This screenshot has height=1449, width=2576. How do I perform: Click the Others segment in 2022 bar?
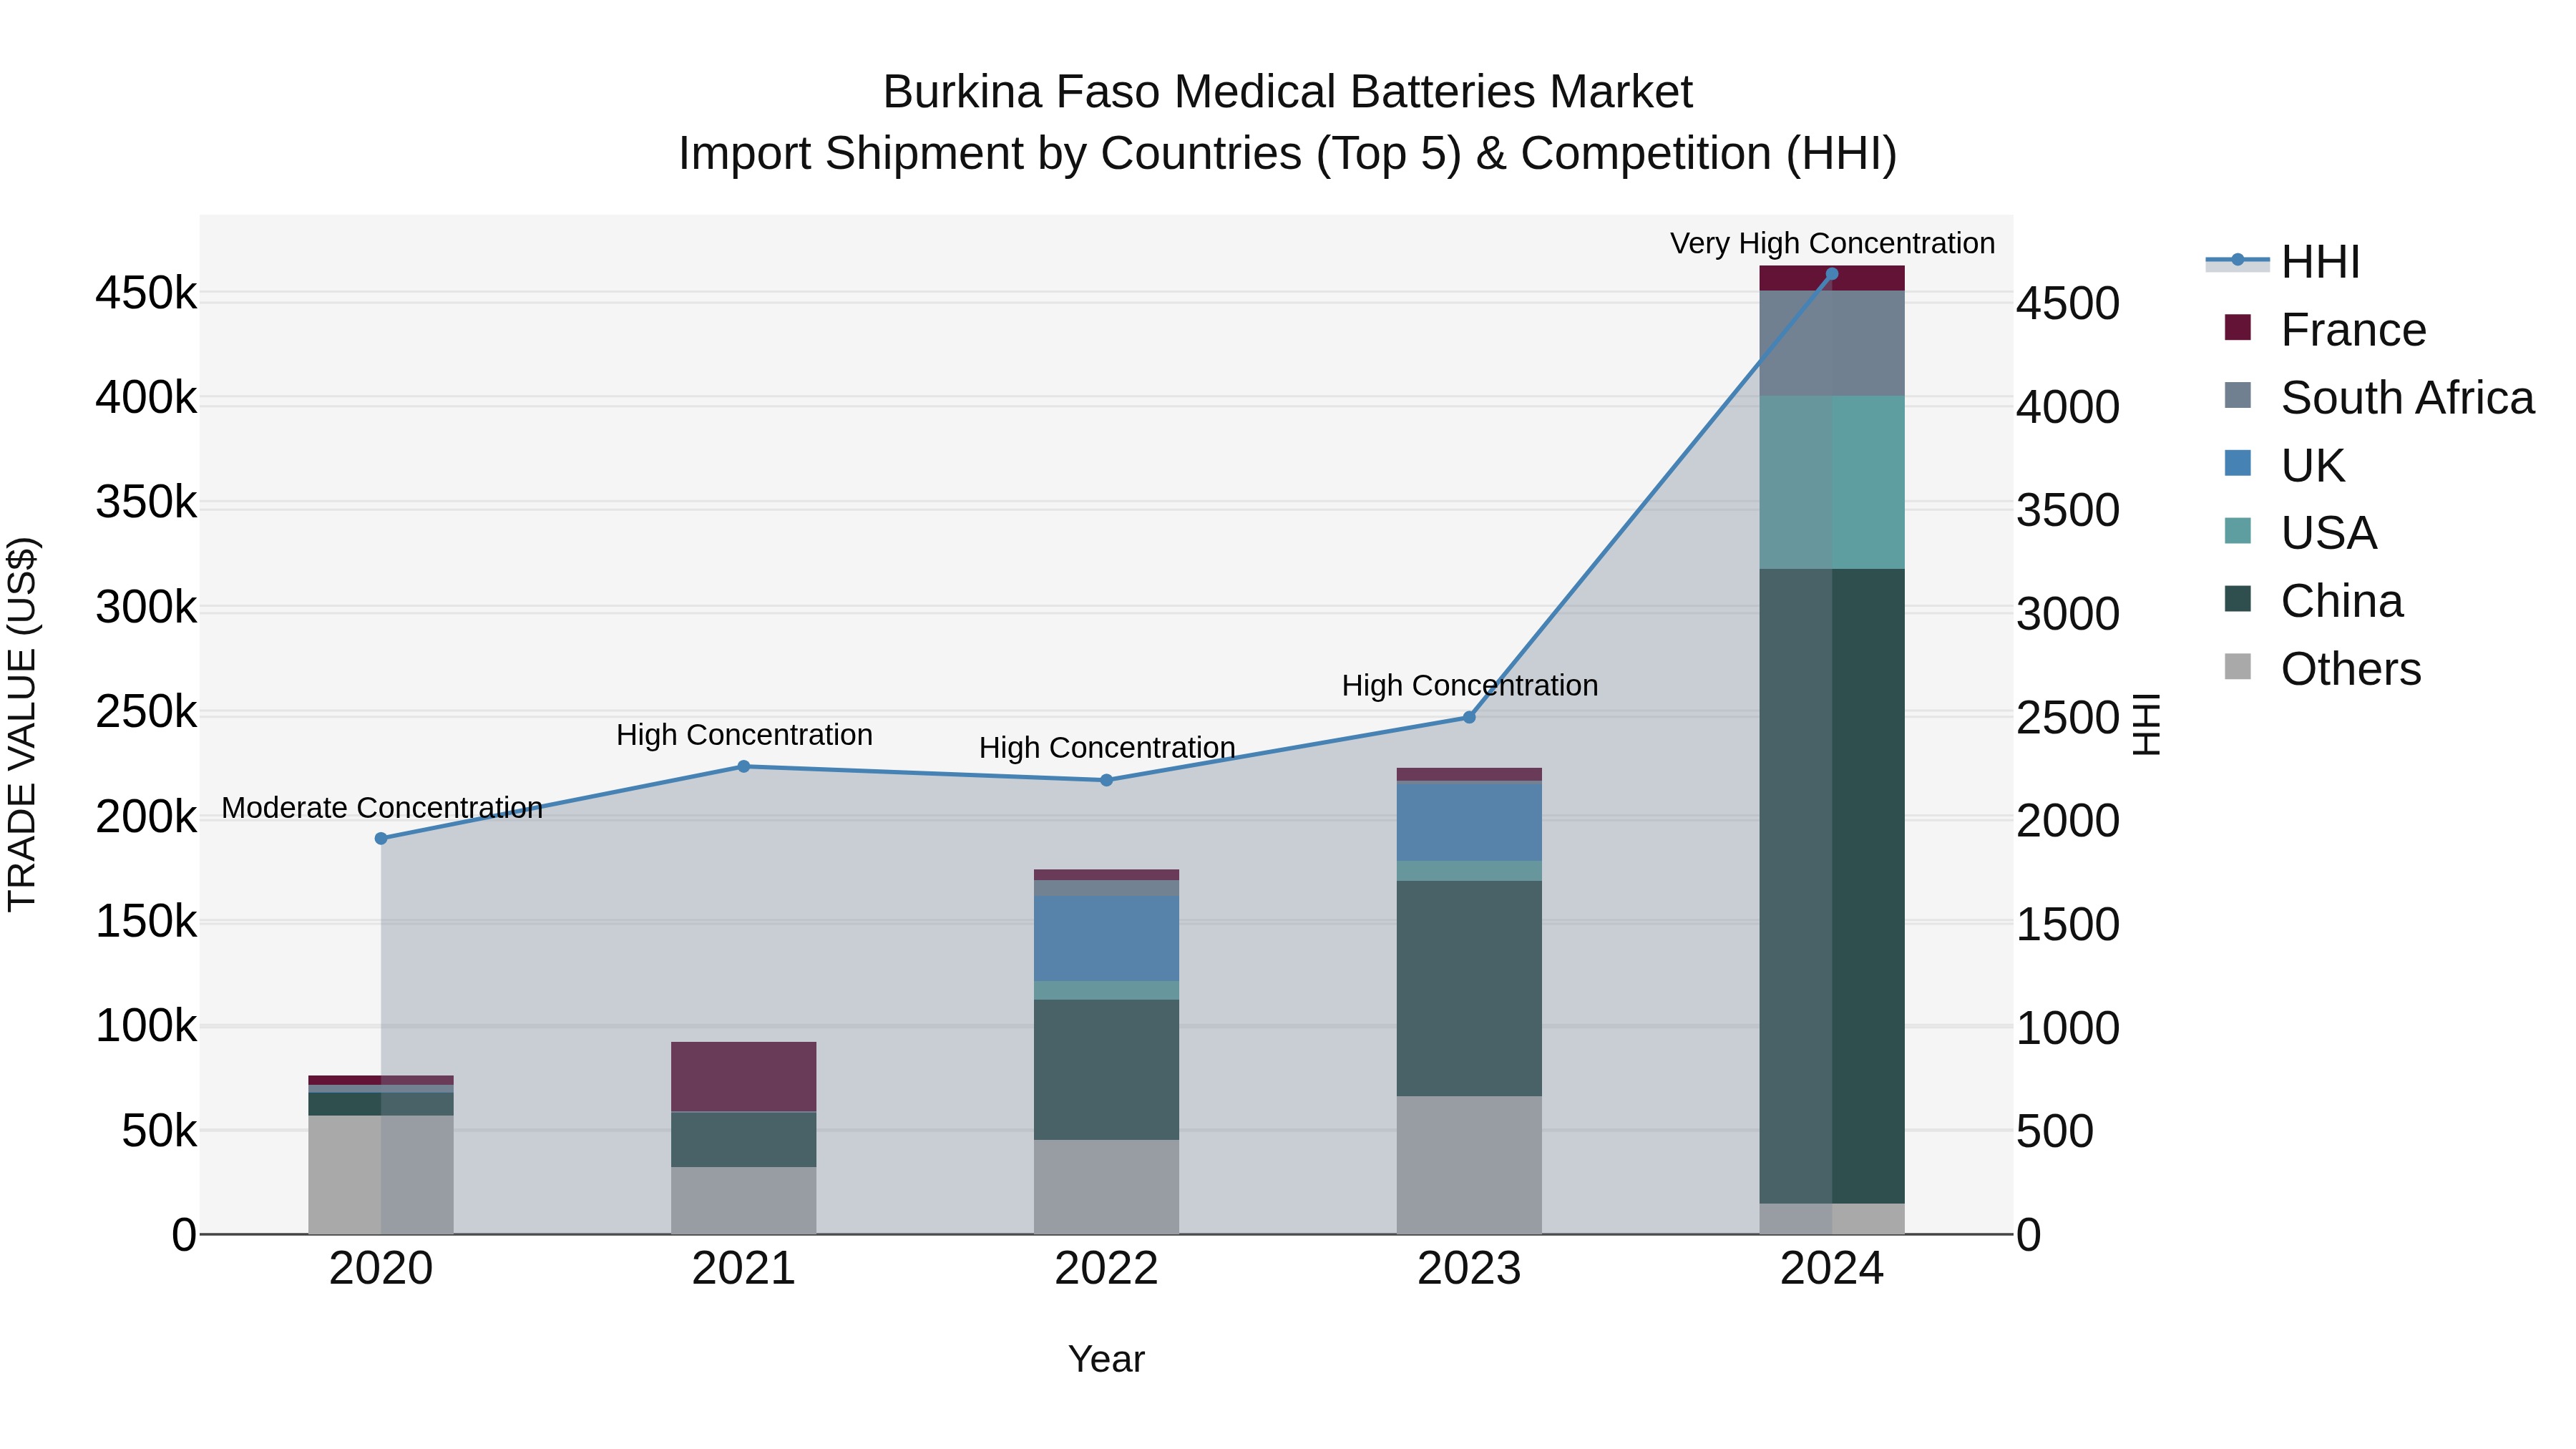1106,1187
